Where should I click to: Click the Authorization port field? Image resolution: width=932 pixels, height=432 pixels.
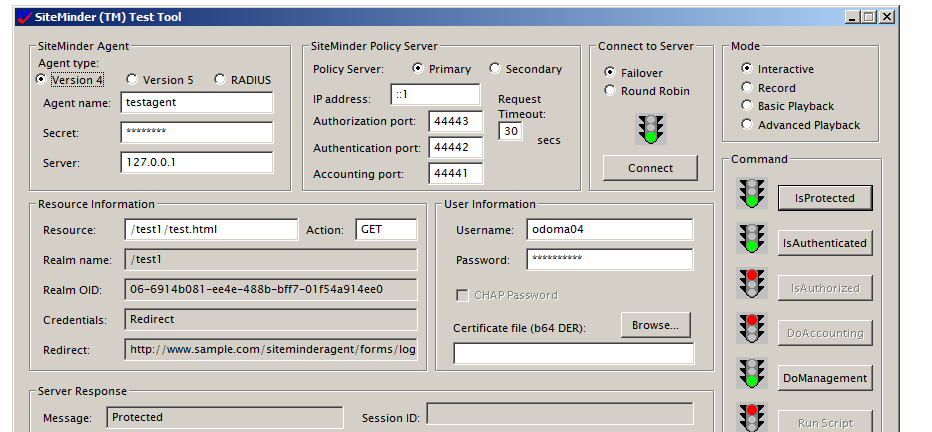point(455,121)
